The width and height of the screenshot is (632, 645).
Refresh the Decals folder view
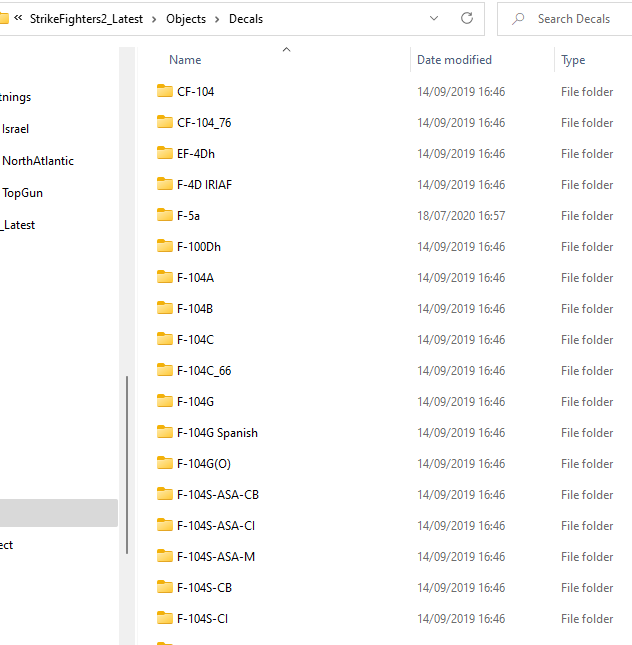tap(467, 19)
